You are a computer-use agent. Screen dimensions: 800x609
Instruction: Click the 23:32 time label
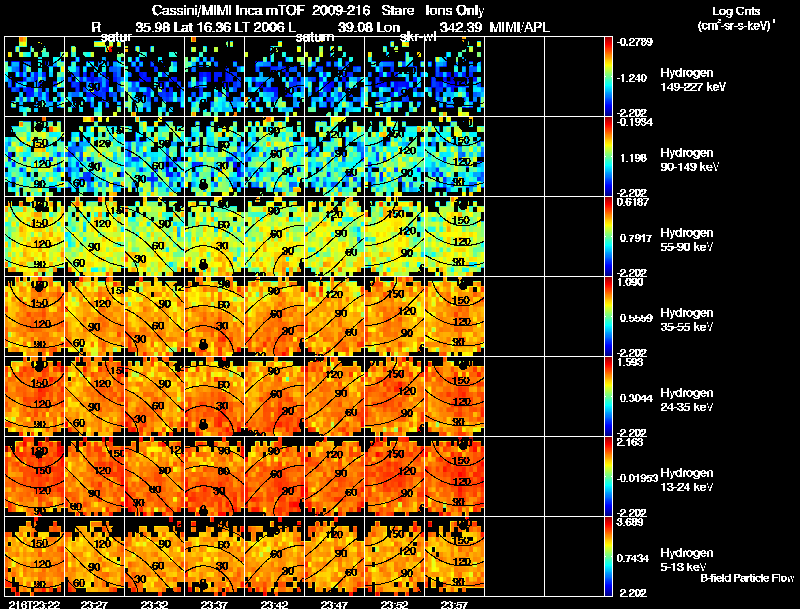(x=154, y=604)
